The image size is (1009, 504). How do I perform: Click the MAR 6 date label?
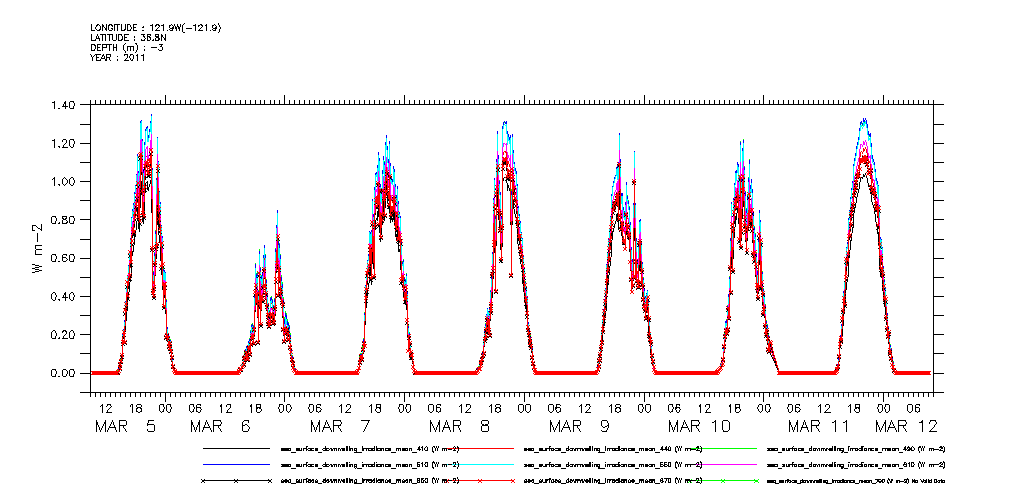[221, 427]
